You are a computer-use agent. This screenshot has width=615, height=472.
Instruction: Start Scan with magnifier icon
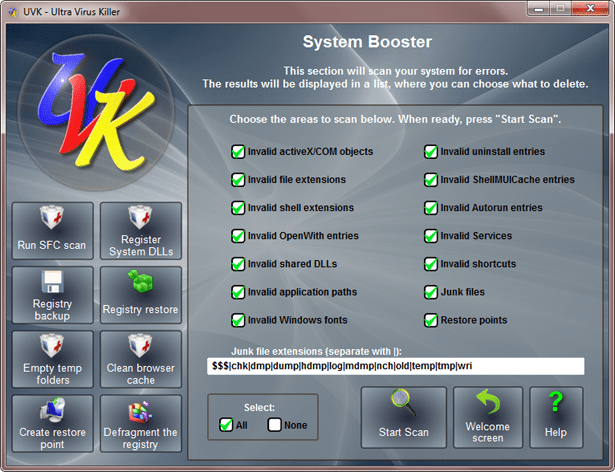pos(404,417)
